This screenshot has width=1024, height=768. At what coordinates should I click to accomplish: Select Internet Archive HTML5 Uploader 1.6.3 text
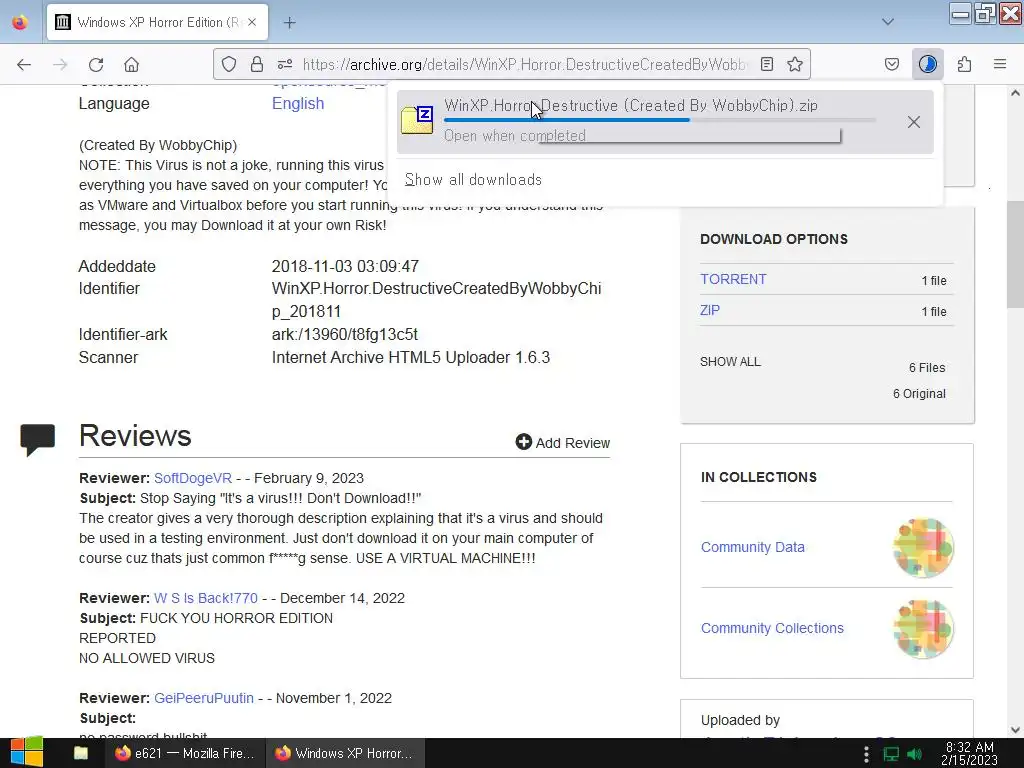point(411,357)
